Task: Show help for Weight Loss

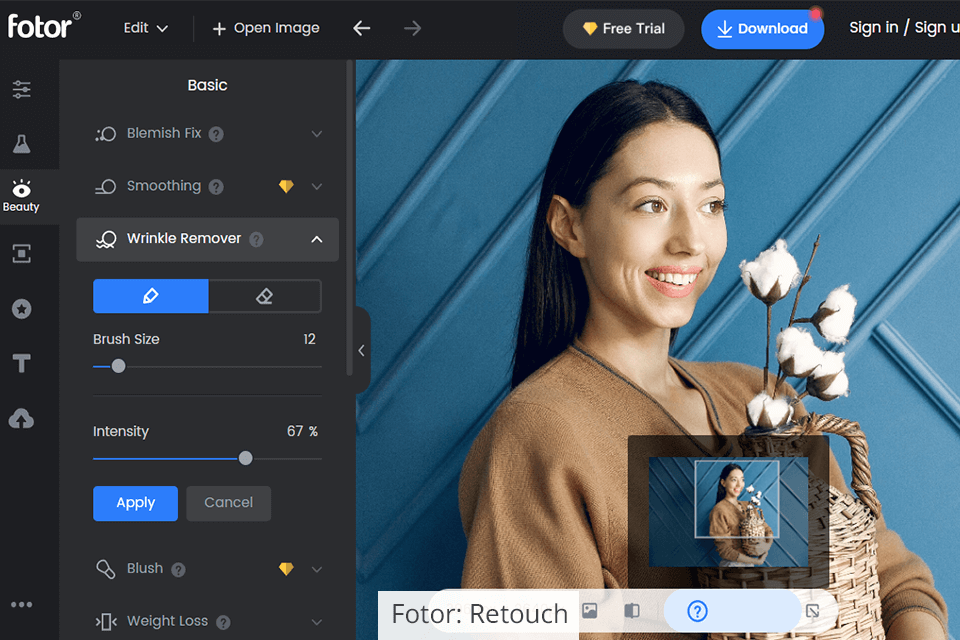Action: click(x=223, y=623)
